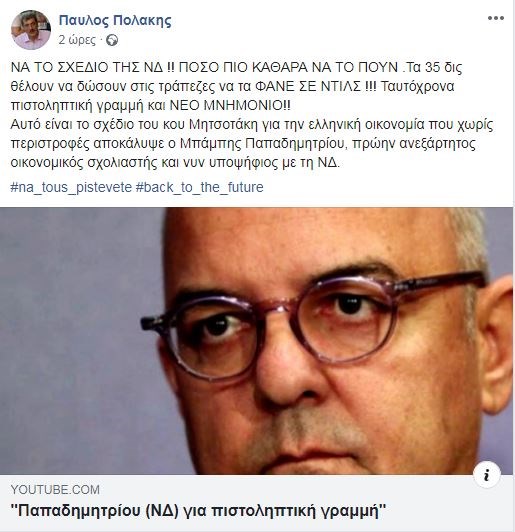Viewport: 515px width, 532px height.
Task: Click the '2 ώρες' post timestamp
Action: click(x=77, y=40)
